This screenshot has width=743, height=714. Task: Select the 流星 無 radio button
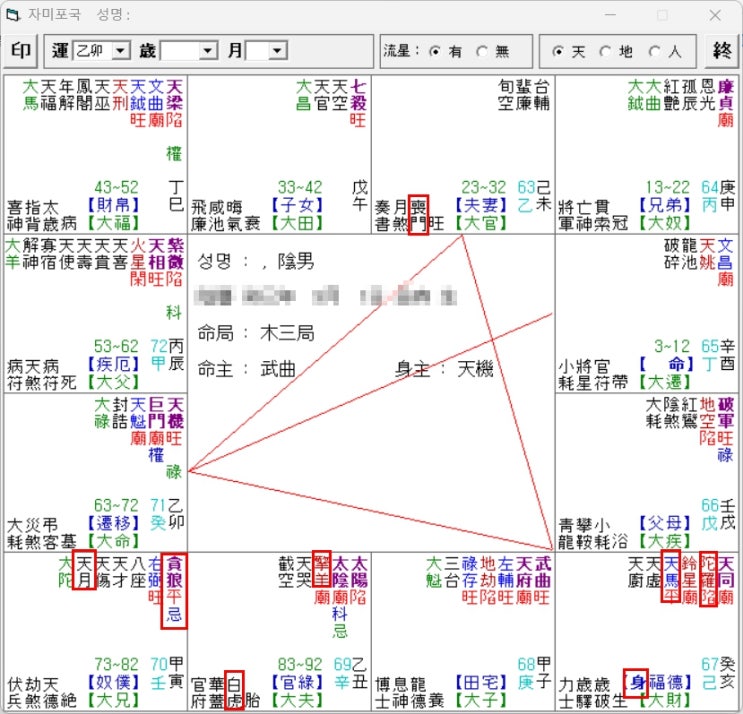482,51
